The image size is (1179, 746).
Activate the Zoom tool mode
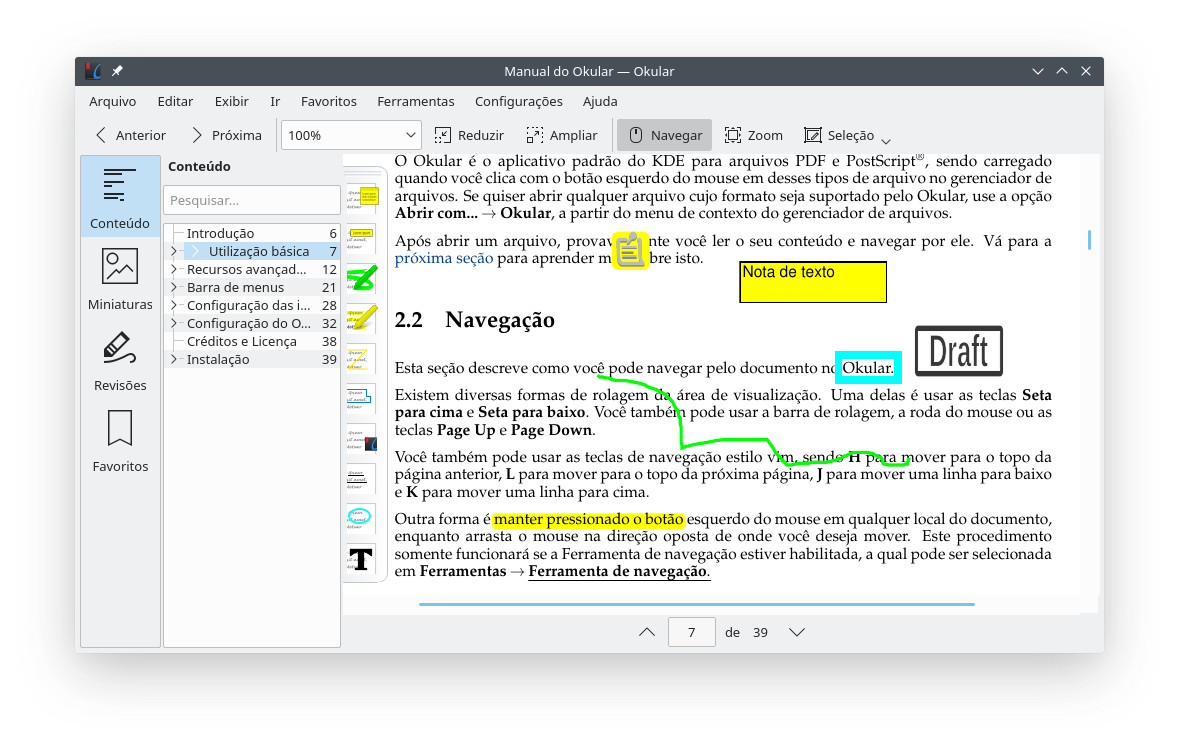pos(753,135)
